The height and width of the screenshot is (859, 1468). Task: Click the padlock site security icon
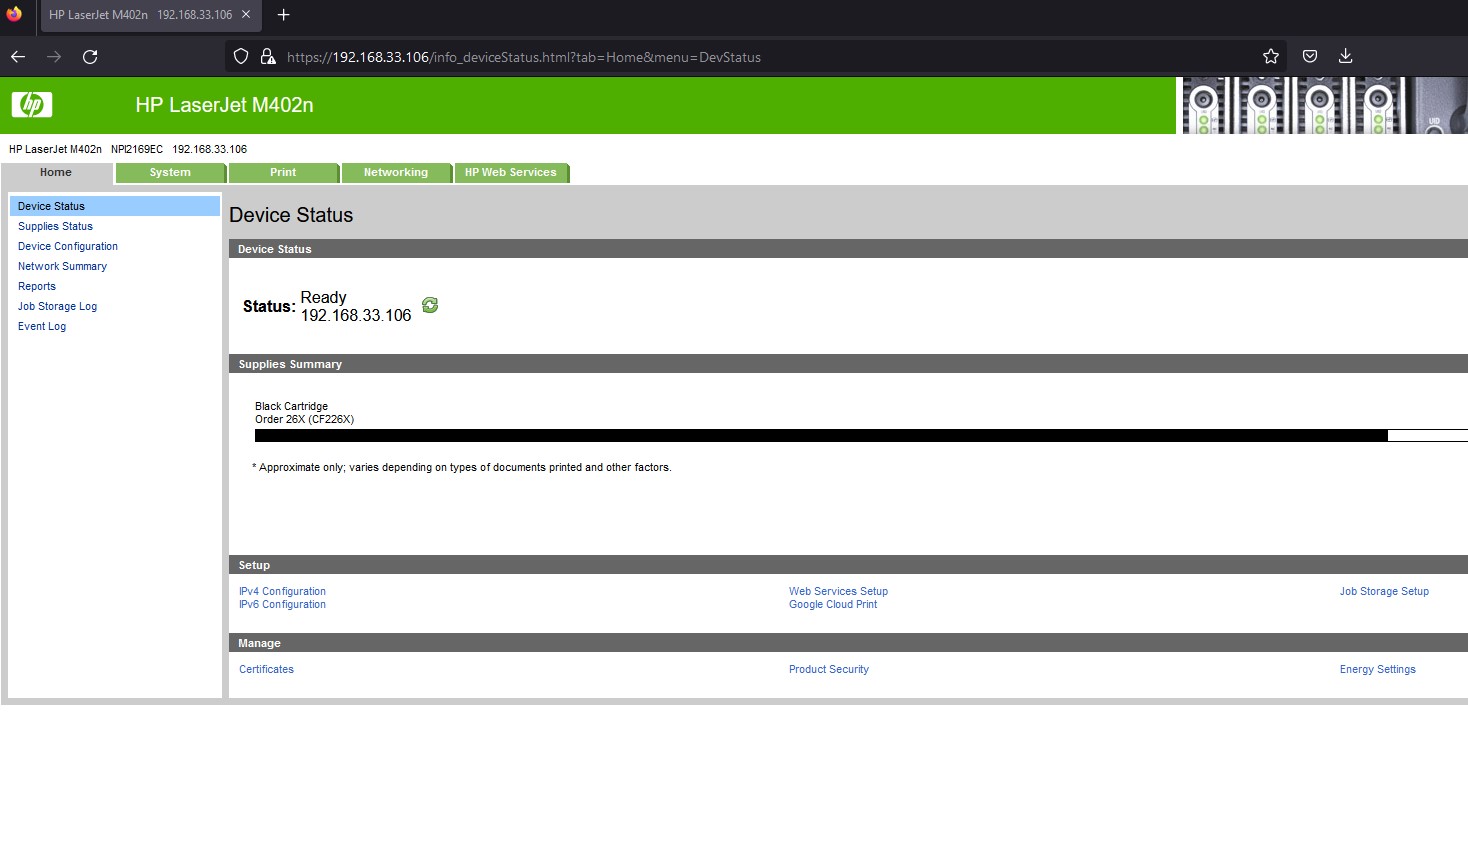tap(268, 57)
